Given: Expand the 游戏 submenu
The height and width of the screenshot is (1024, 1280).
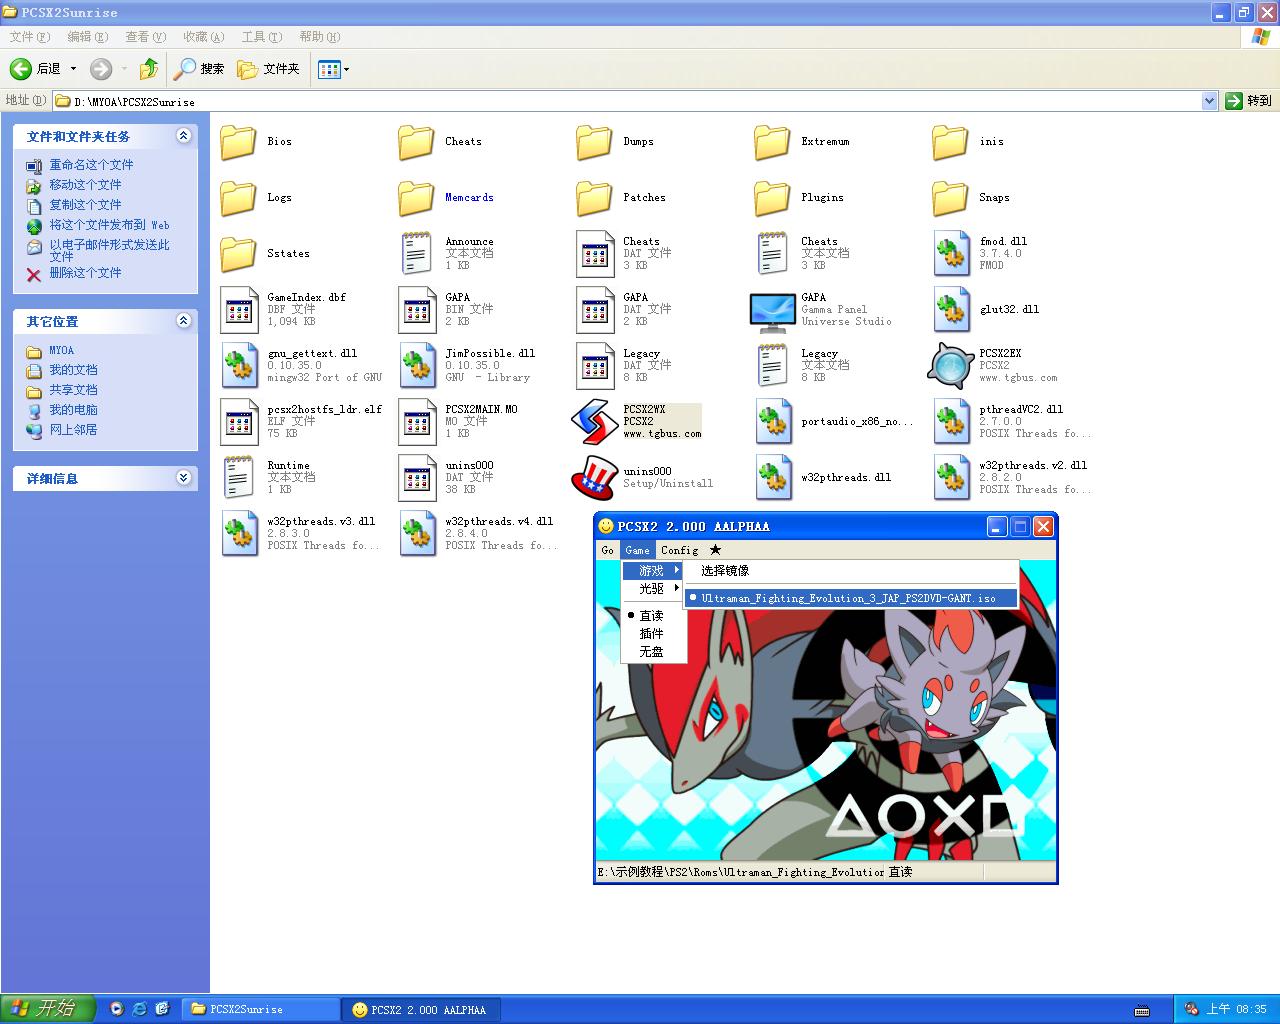Looking at the screenshot, I should 652,571.
